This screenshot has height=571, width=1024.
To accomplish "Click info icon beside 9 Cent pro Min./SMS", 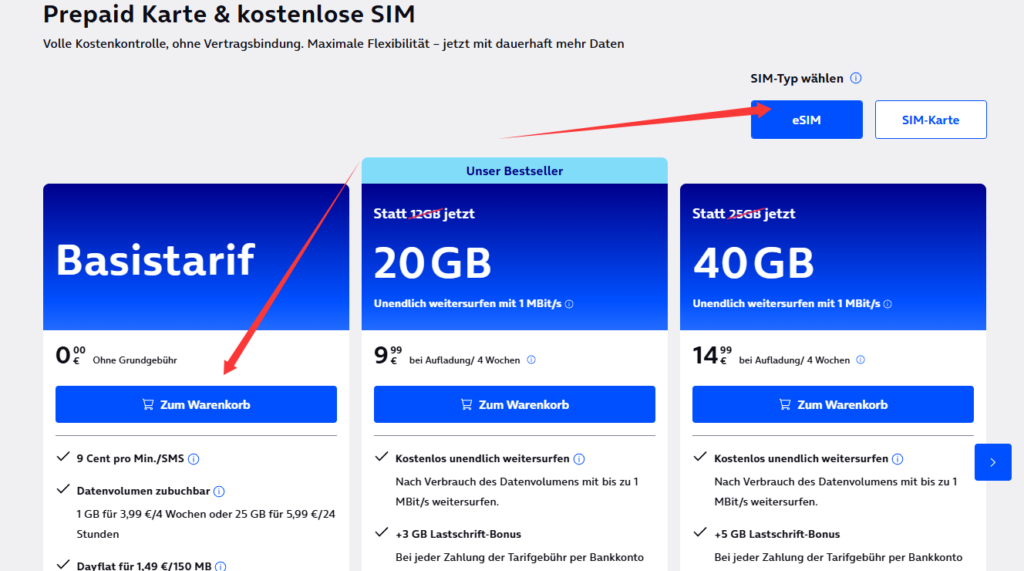I will point(194,459).
